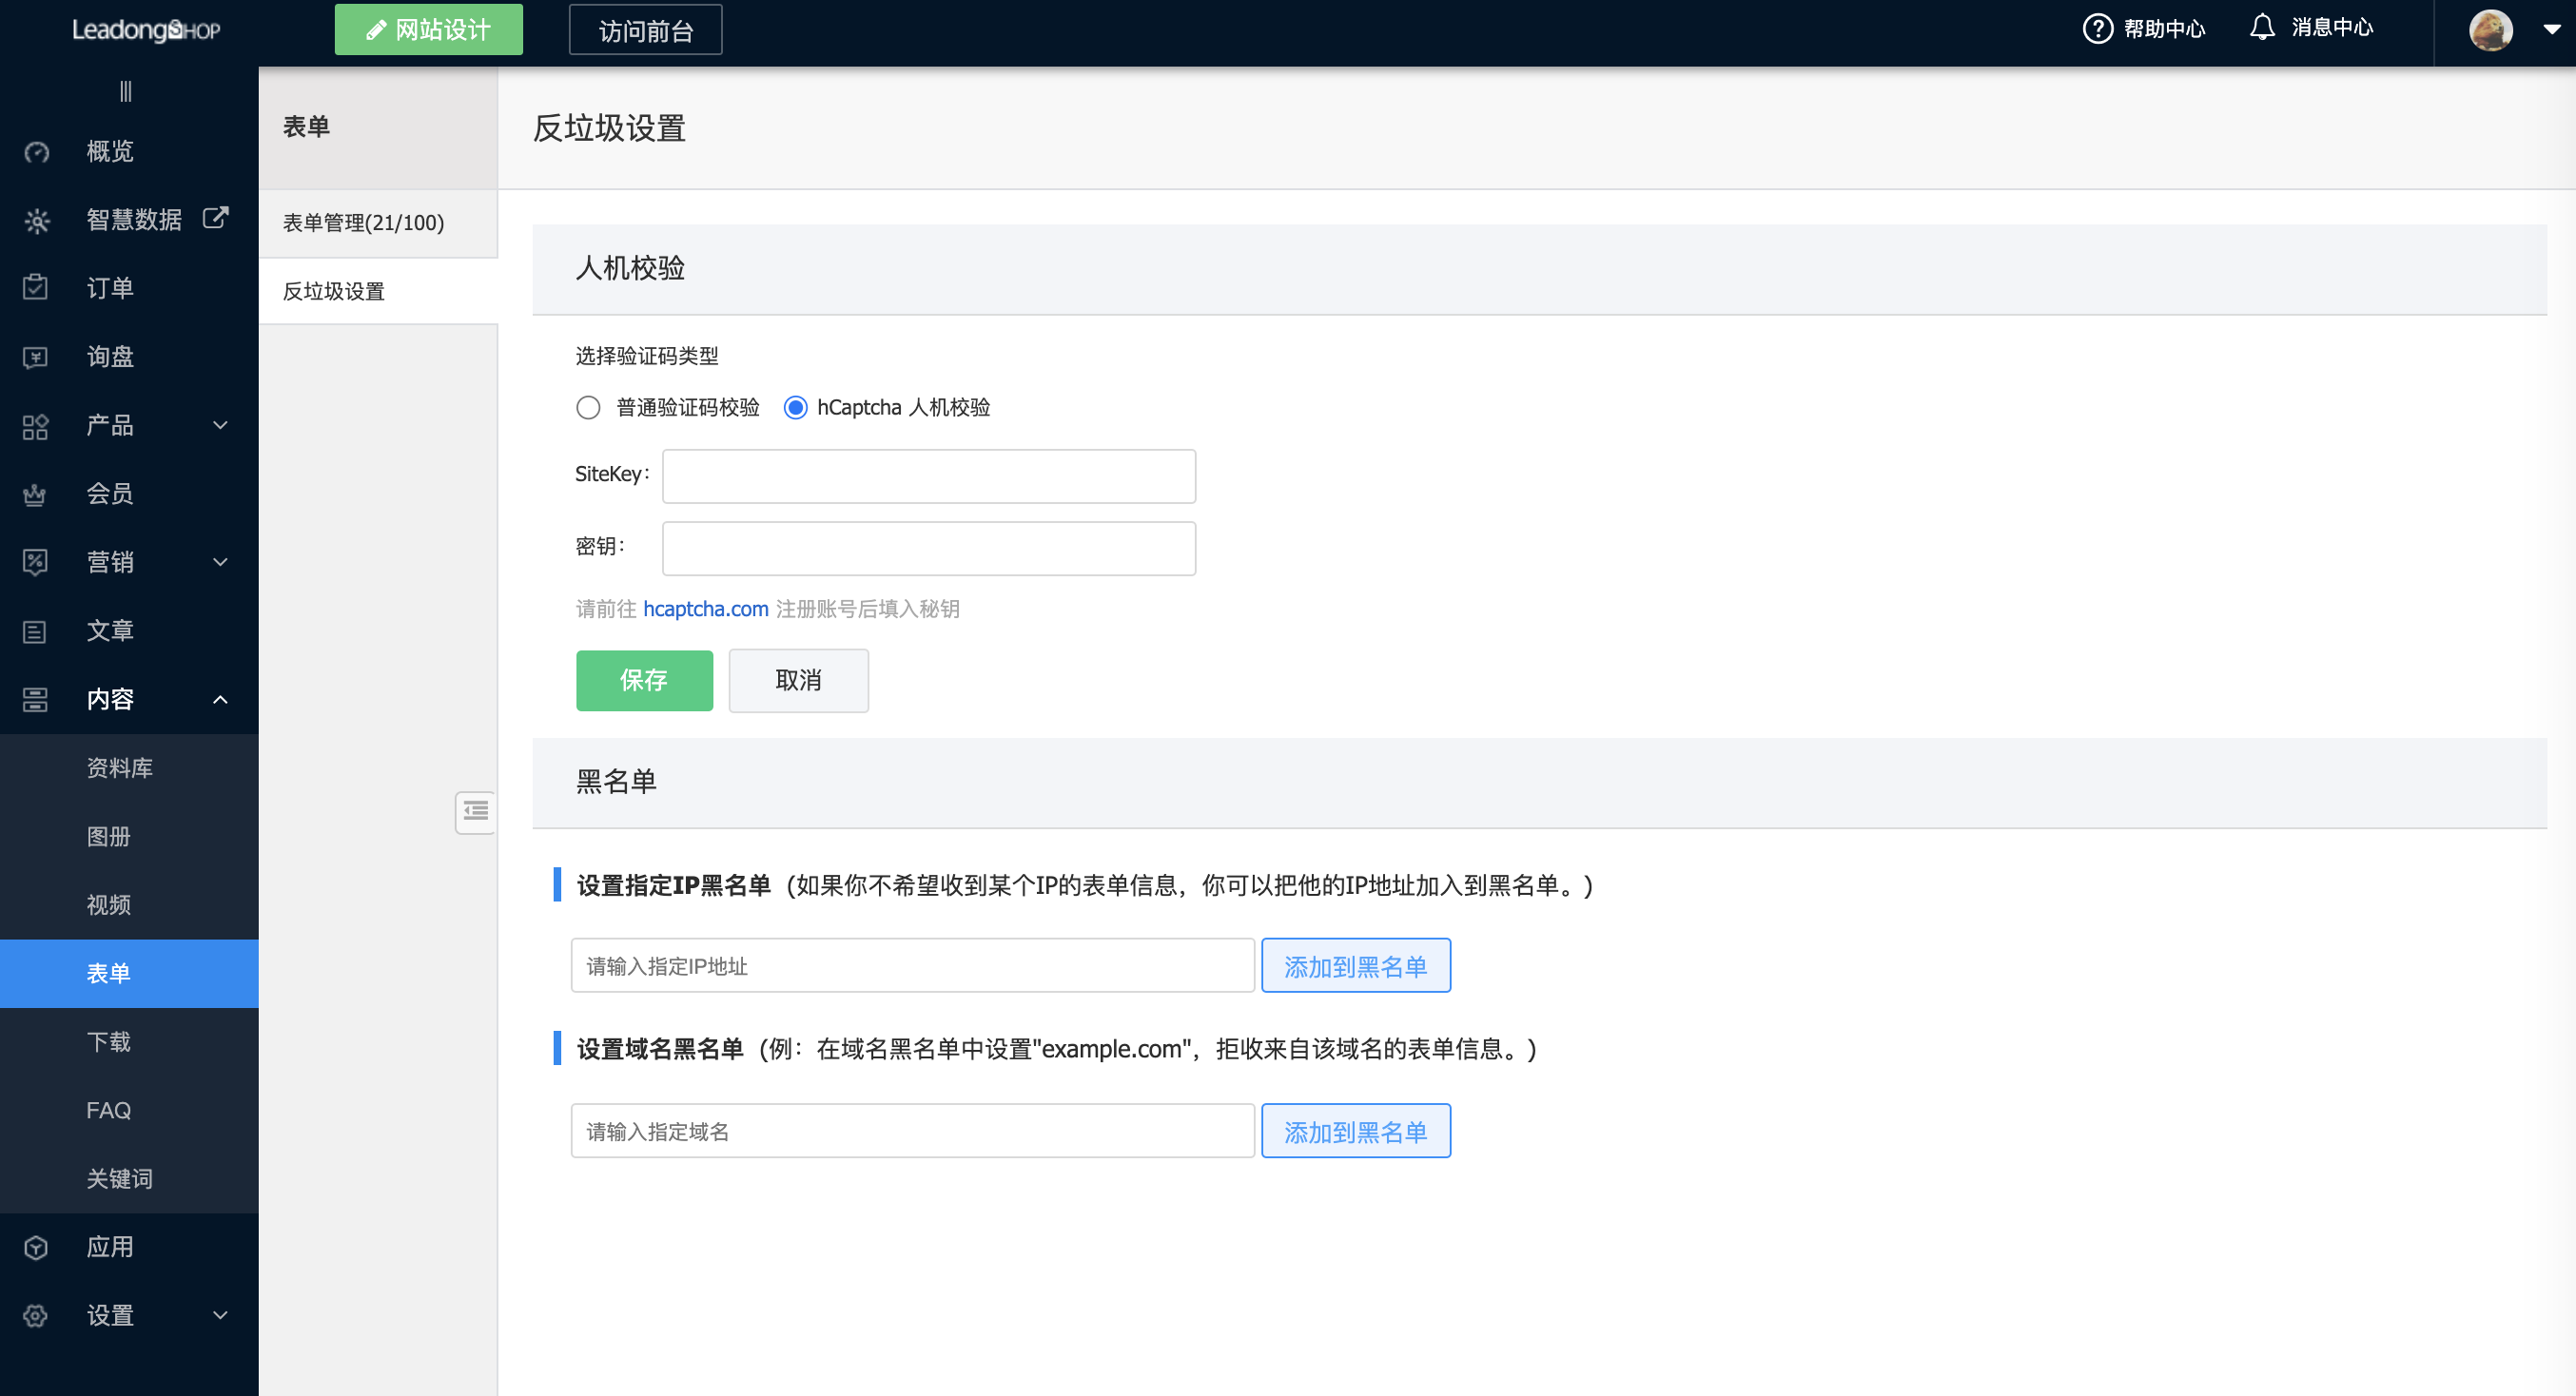Click 添加到黑名单 next to IP field
The height and width of the screenshot is (1396, 2576).
click(x=1355, y=966)
